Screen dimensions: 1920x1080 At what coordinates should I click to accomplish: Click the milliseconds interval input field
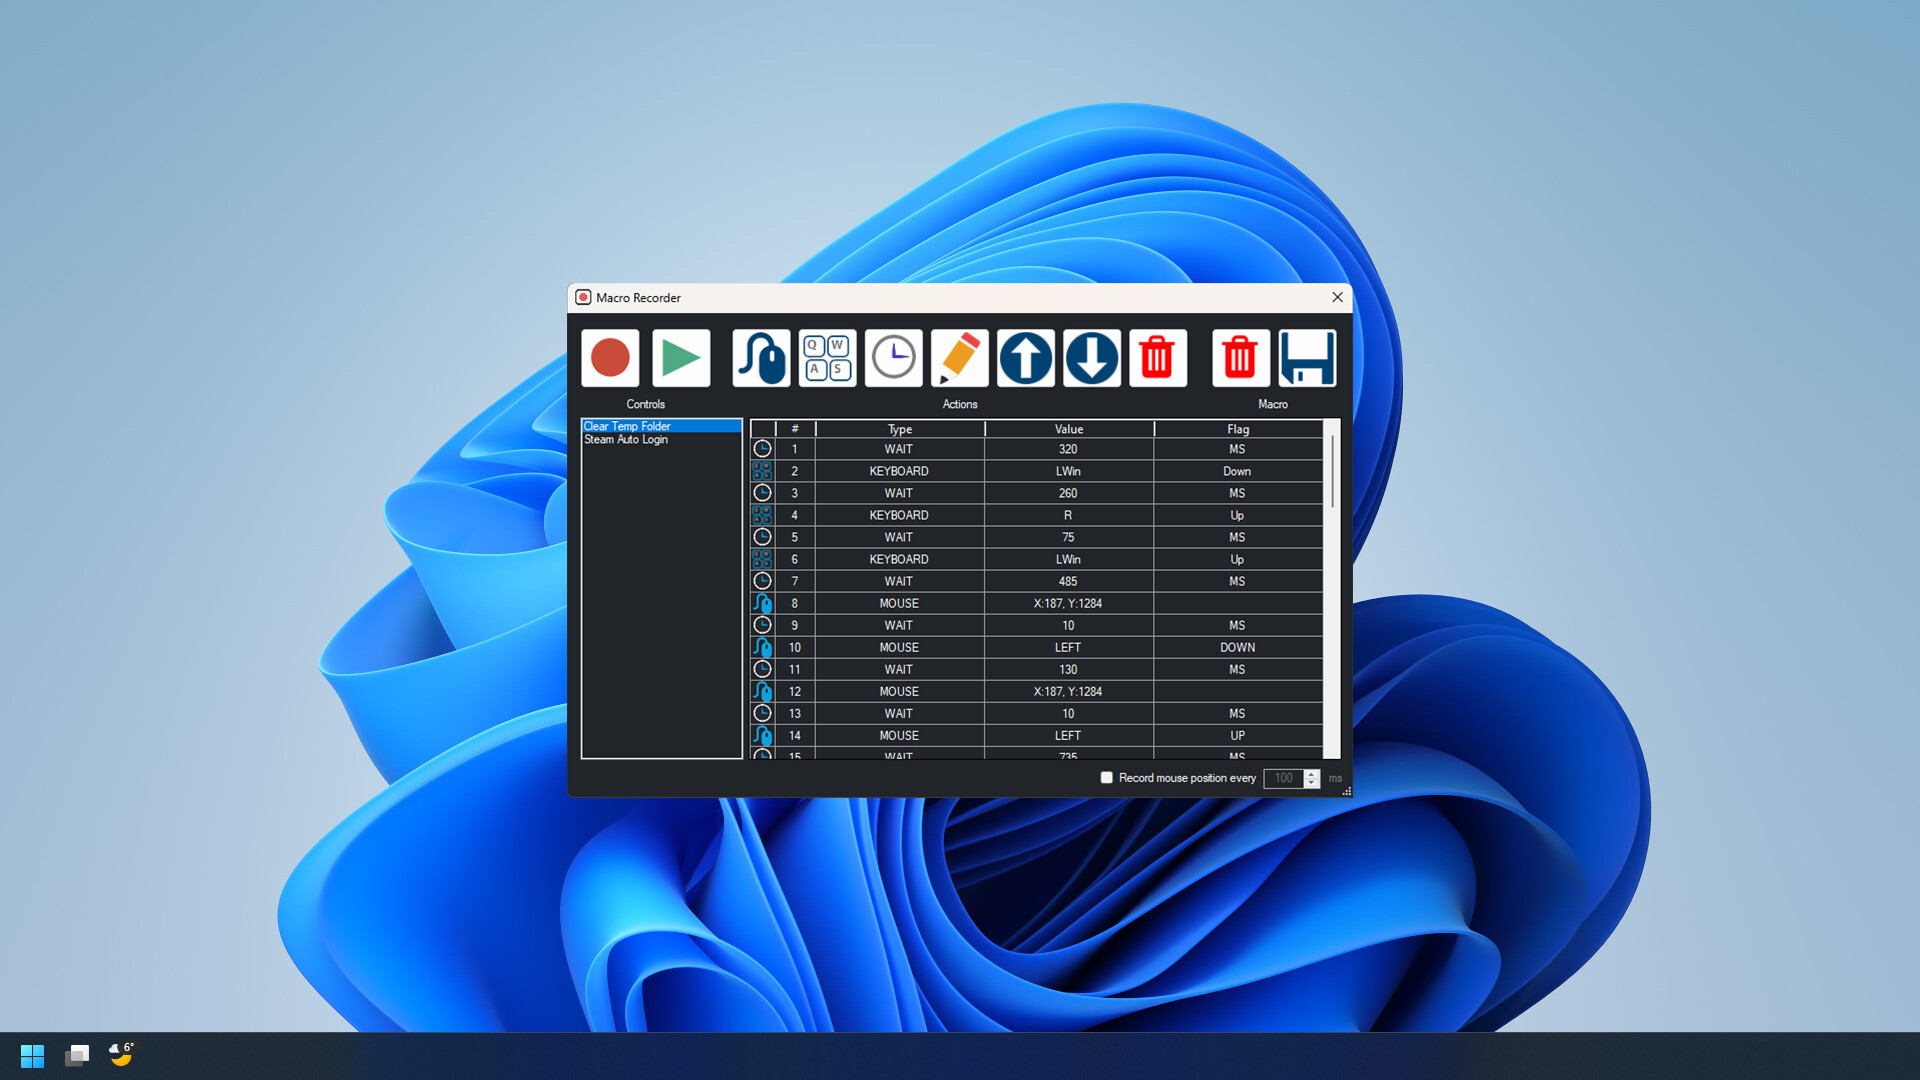(1286, 778)
